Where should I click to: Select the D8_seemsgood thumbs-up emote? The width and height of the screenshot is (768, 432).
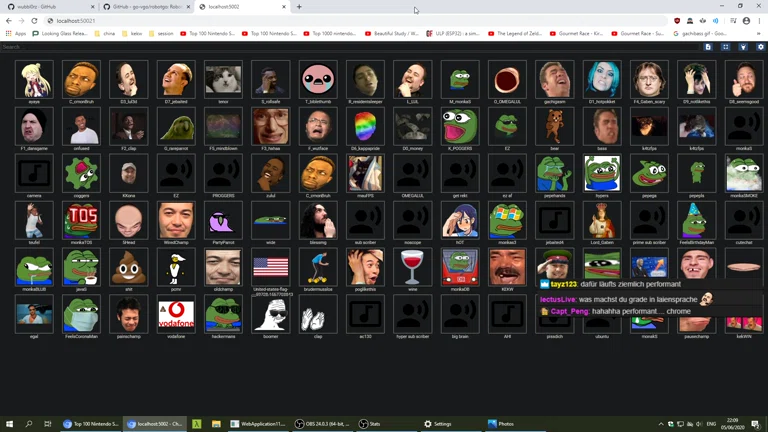[x=744, y=79]
